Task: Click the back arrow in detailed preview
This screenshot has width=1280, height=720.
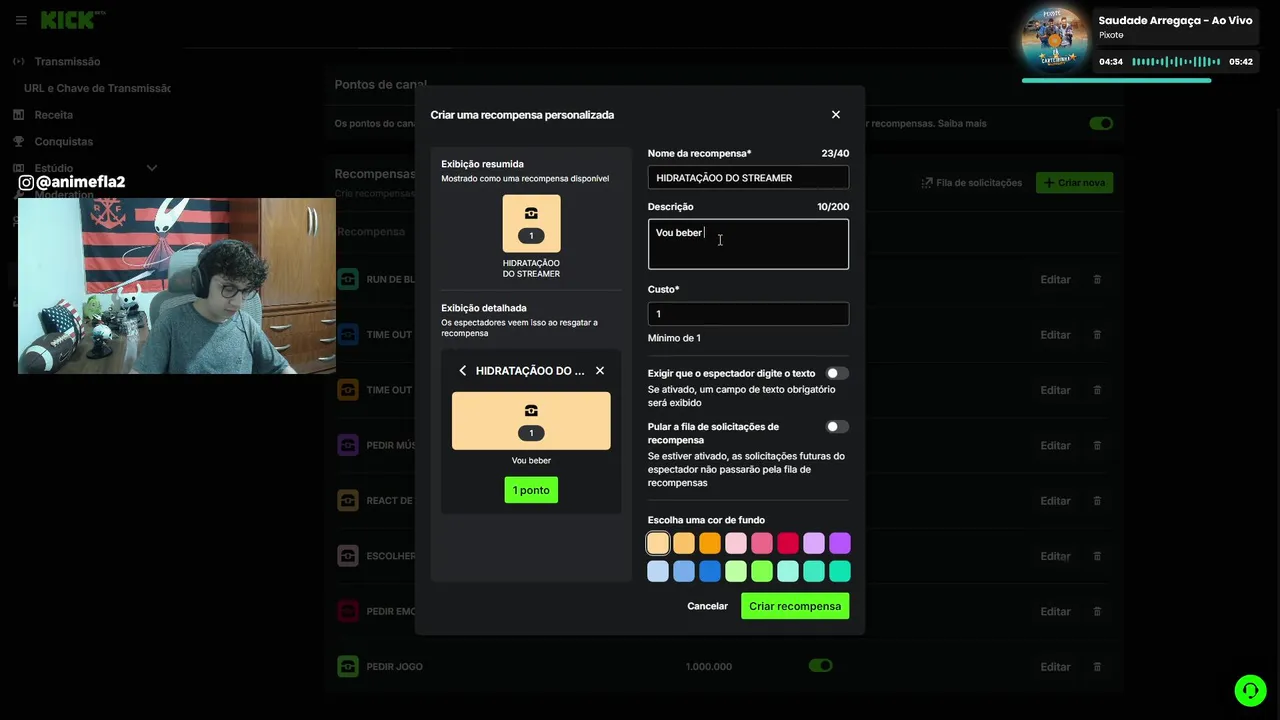Action: click(x=462, y=371)
